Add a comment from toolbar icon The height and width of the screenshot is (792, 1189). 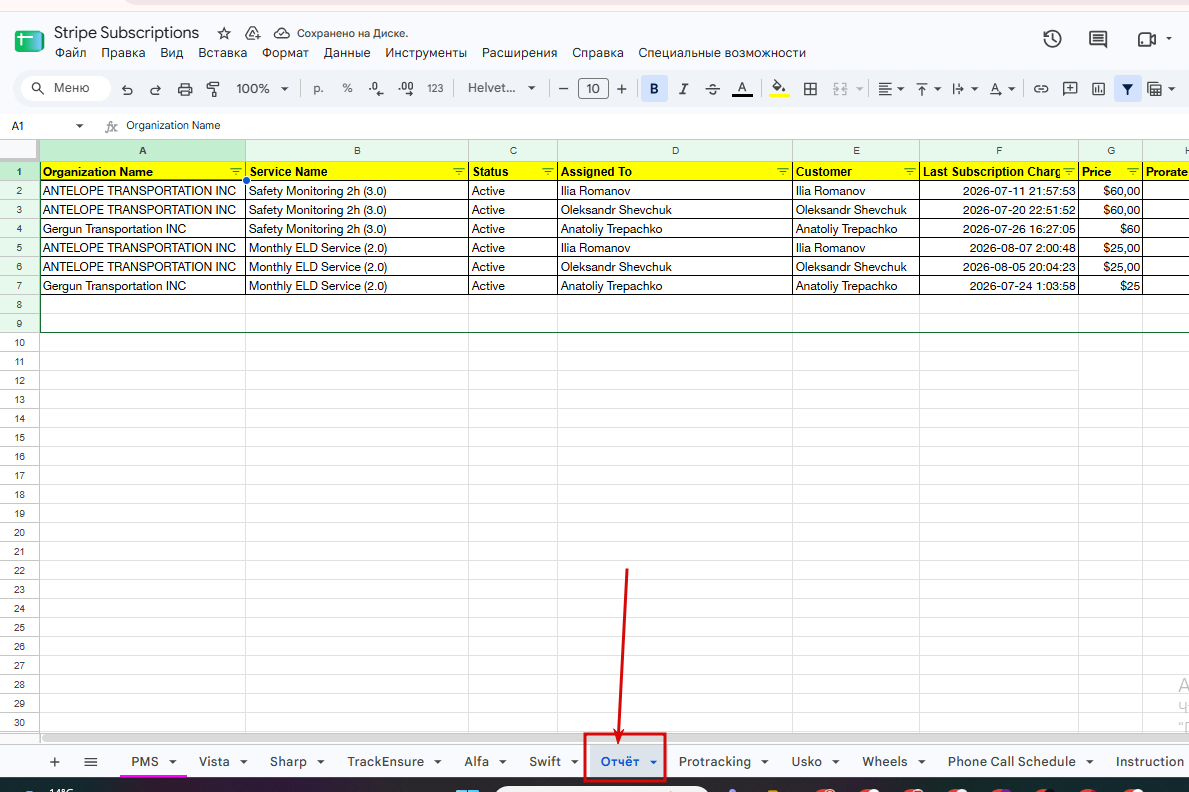tap(1070, 89)
